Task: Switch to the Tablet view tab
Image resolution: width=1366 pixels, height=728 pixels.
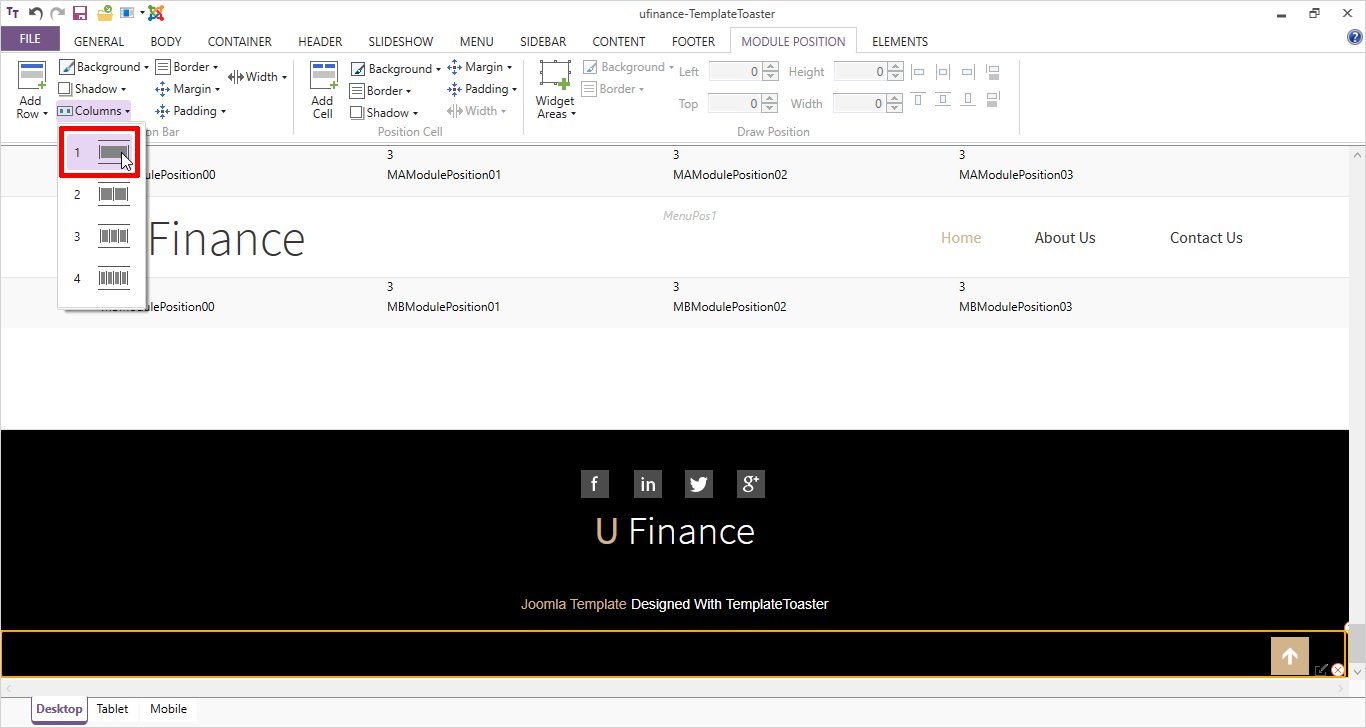Action: [x=112, y=709]
